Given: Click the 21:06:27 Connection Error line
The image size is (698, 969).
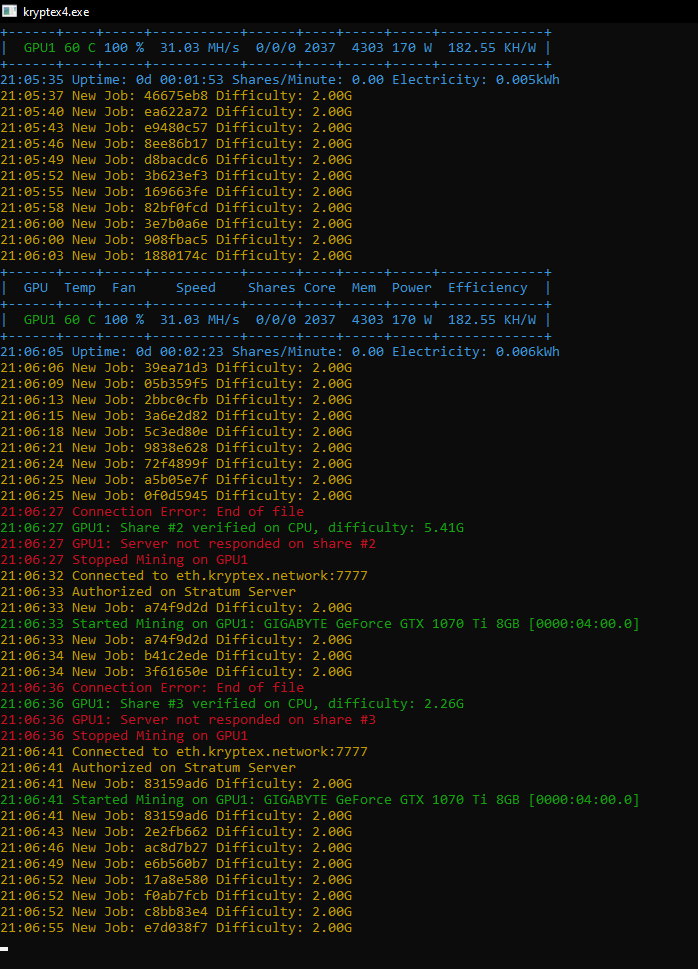Looking at the screenshot, I should point(152,512).
